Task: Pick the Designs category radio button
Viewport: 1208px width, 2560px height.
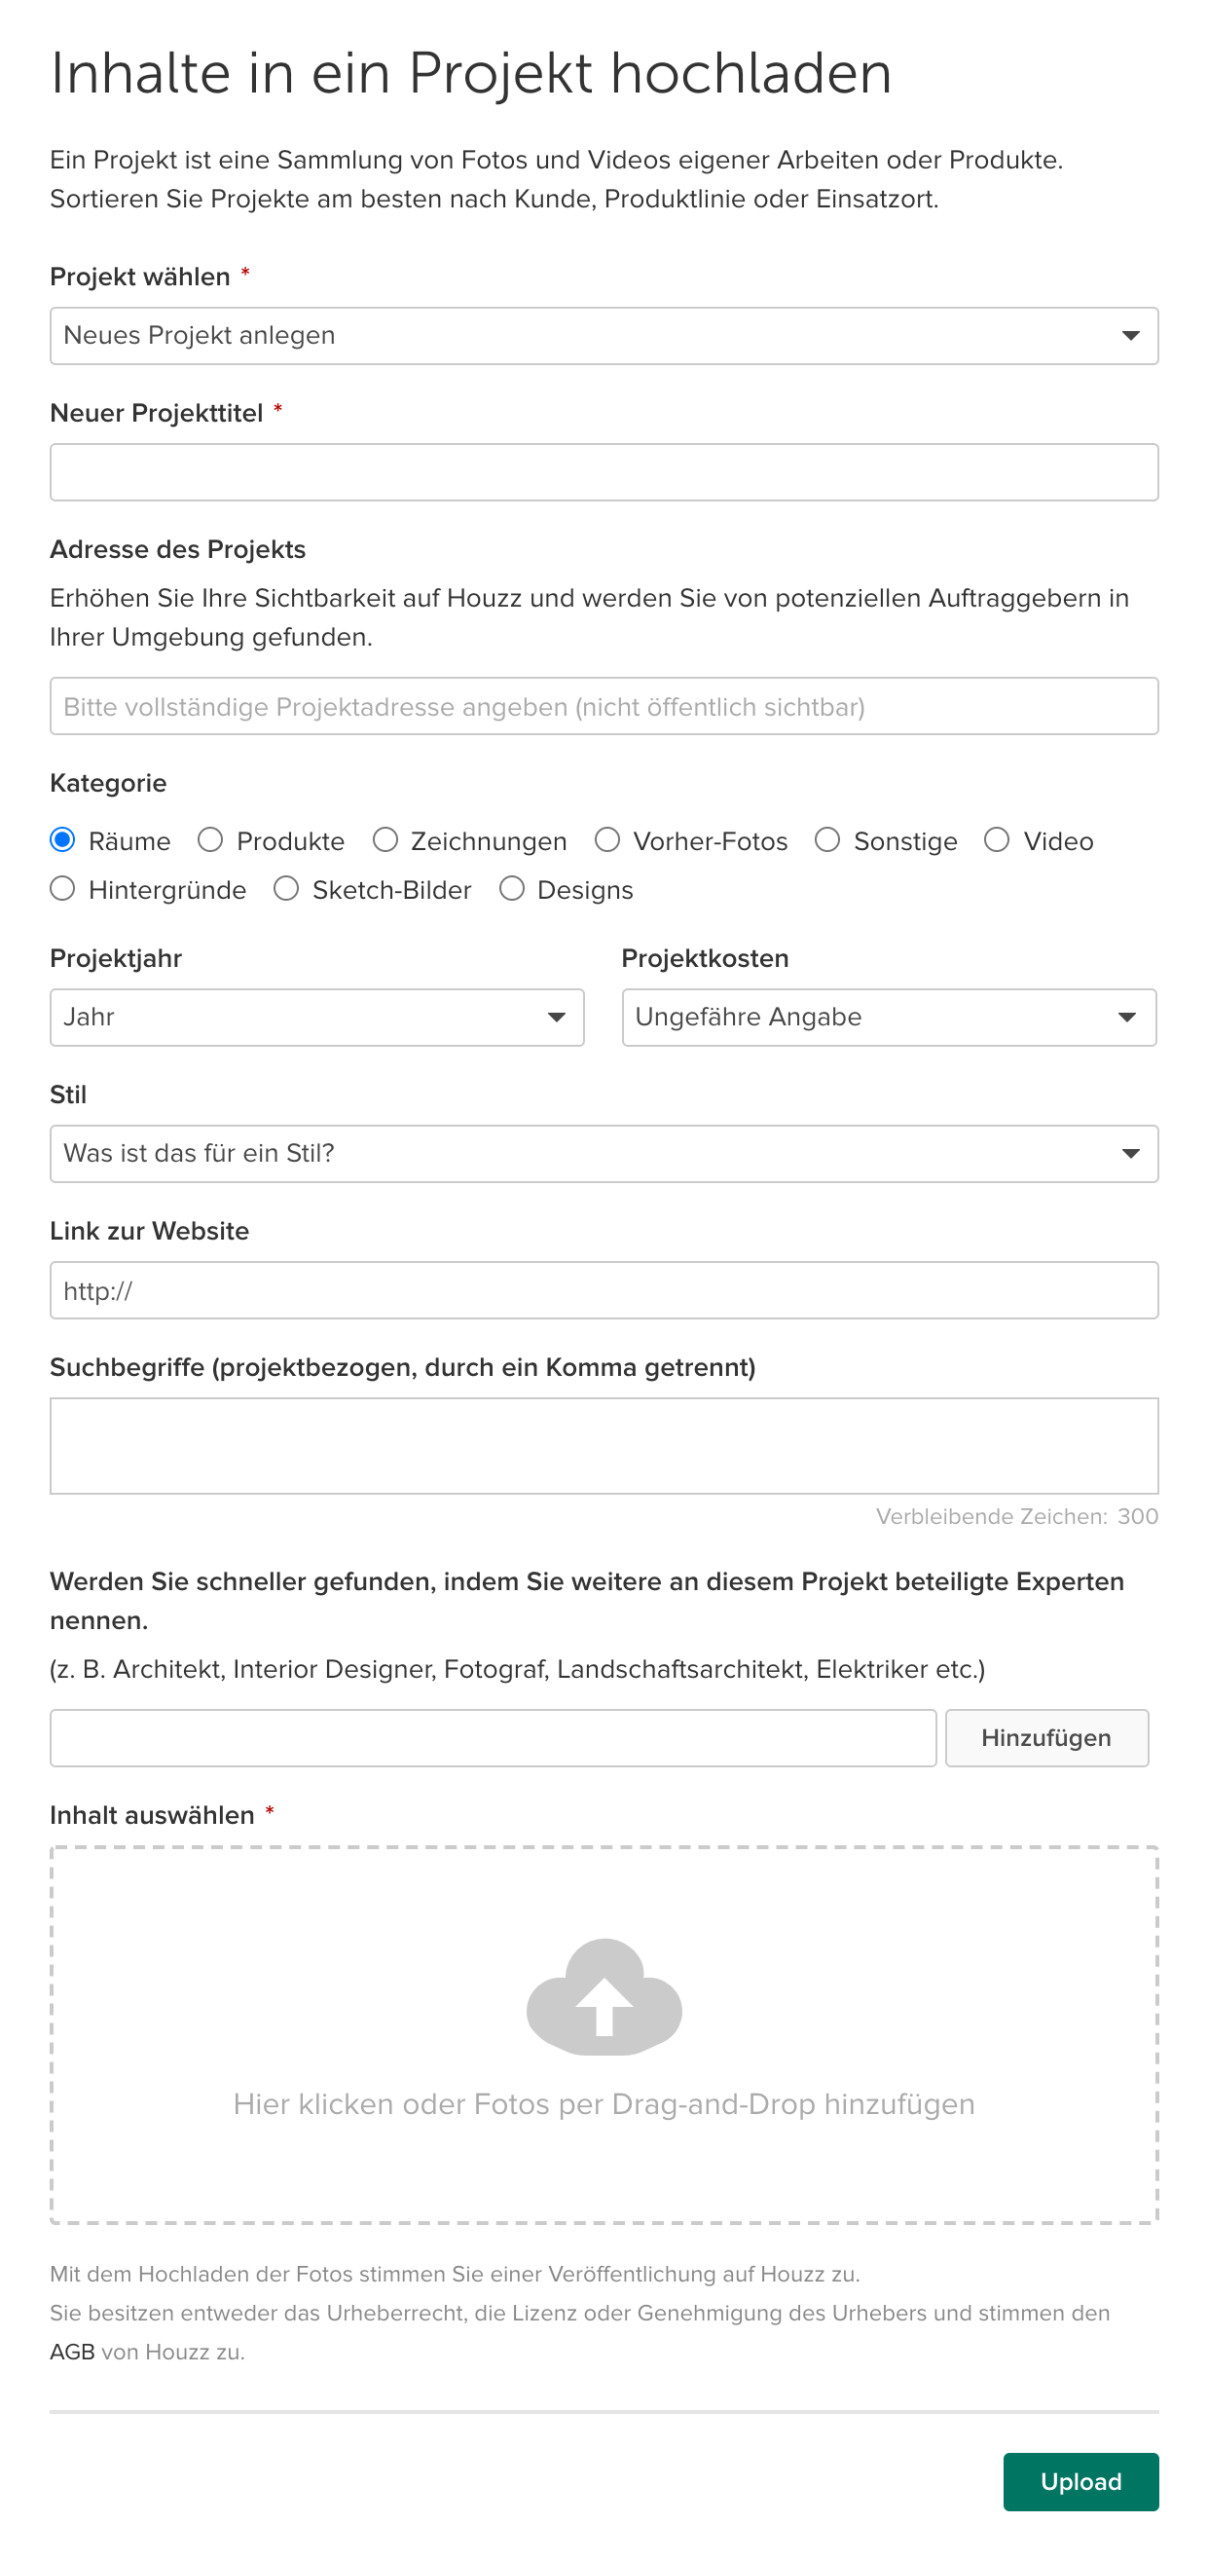Action: pos(511,888)
